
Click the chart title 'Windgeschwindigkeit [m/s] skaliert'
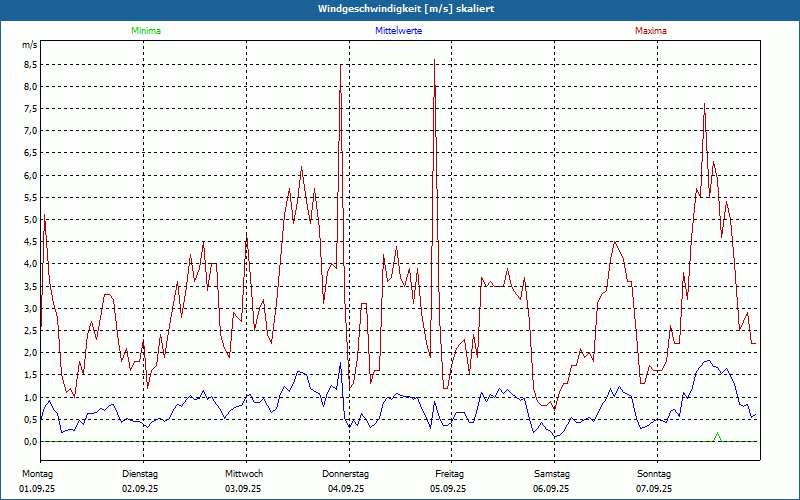tap(406, 9)
